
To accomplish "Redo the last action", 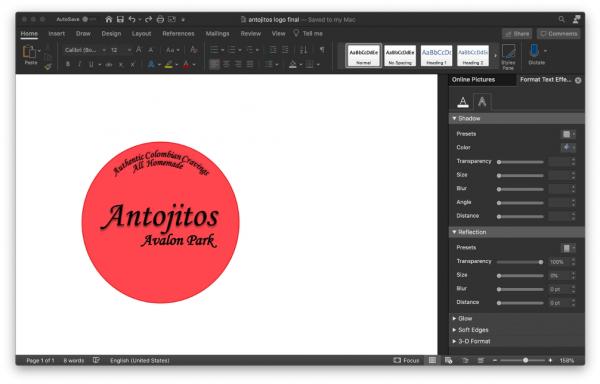I will coord(148,19).
